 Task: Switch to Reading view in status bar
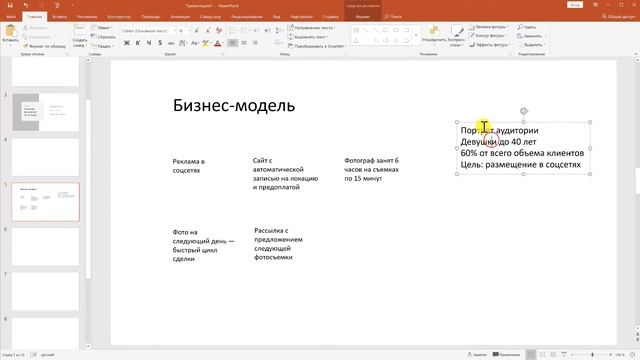click(x=553, y=355)
